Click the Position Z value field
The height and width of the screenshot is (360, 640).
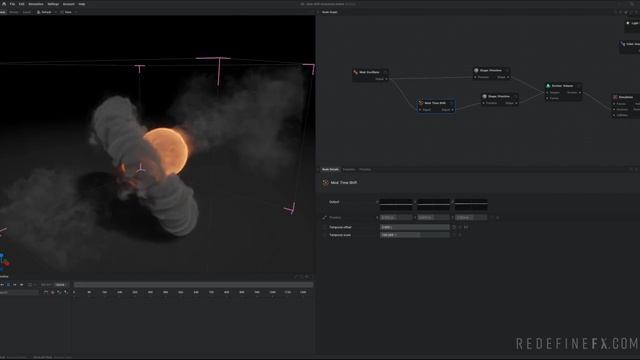pos(471,218)
